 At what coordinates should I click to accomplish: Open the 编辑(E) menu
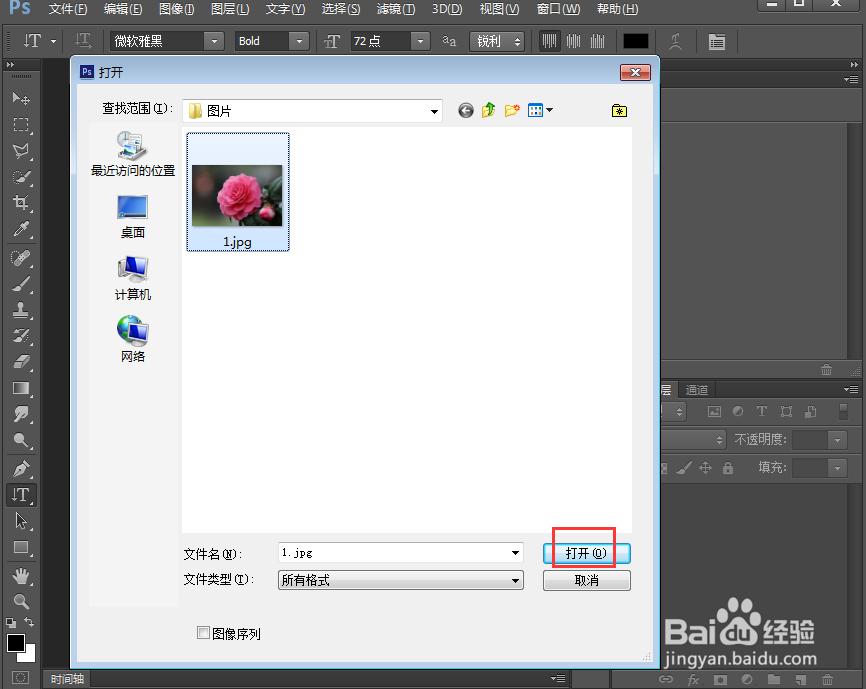coord(123,9)
